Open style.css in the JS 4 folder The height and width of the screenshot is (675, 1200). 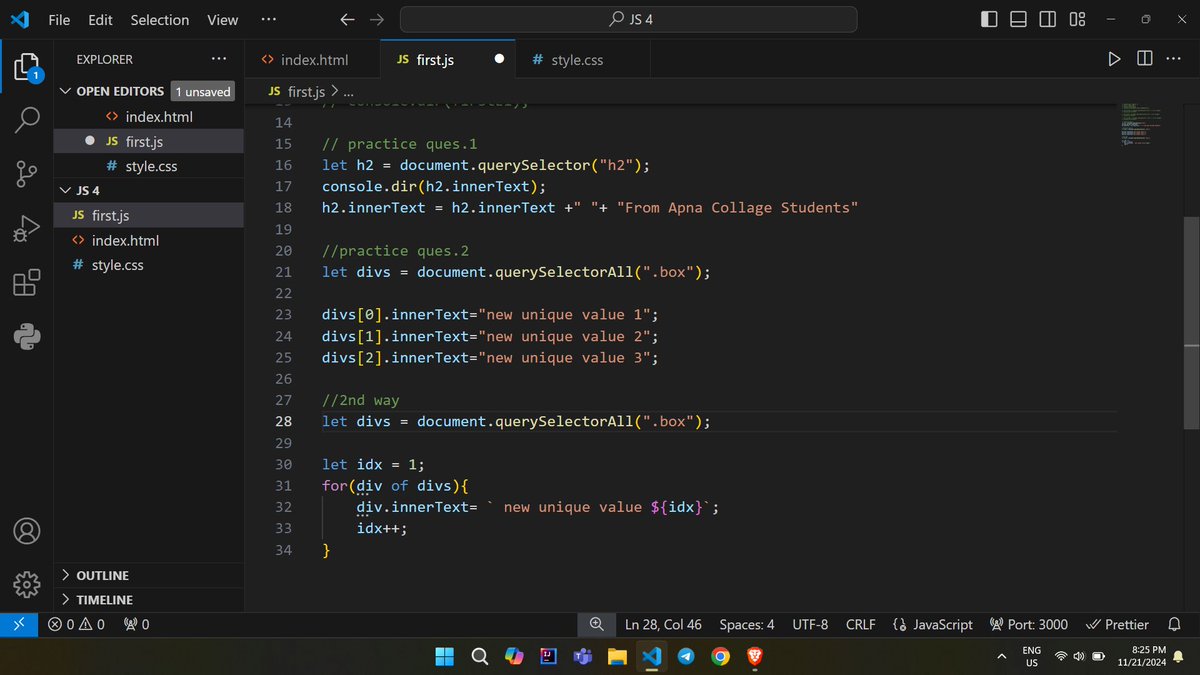[149, 265]
